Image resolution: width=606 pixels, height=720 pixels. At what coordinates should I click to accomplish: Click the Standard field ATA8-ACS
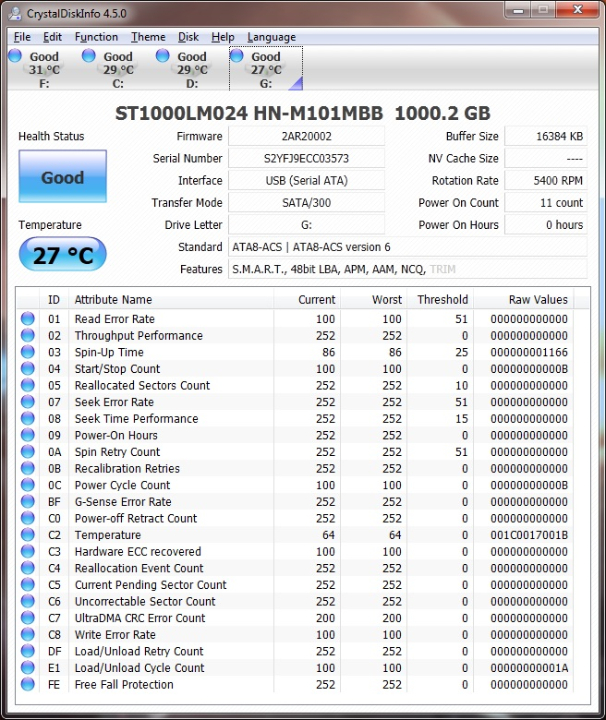(408, 247)
